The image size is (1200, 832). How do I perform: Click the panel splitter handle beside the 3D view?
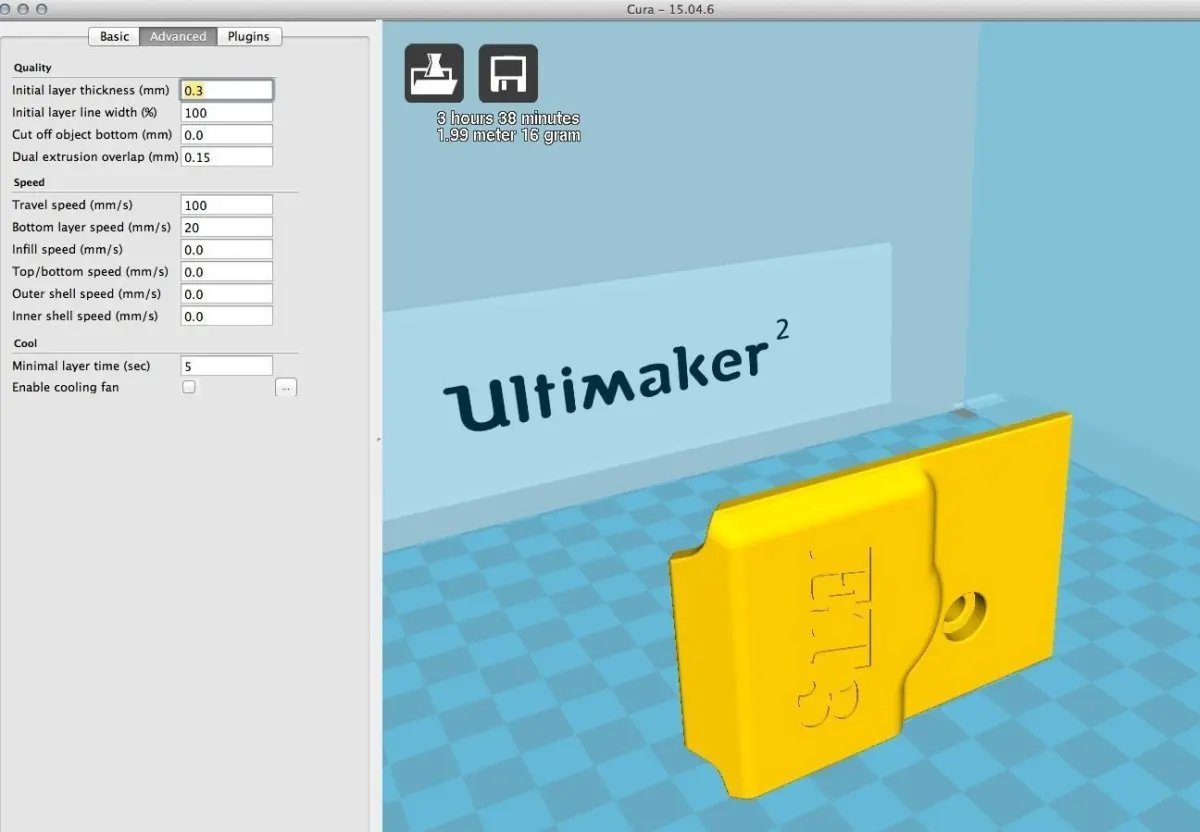coord(377,439)
